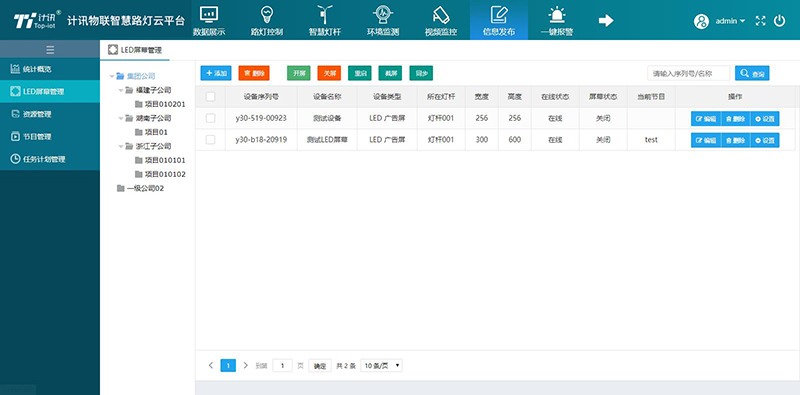Viewport: 800px width, 395px height.
Task: Open the 数据展示 monitor icon
Action: pyautogui.click(x=208, y=15)
